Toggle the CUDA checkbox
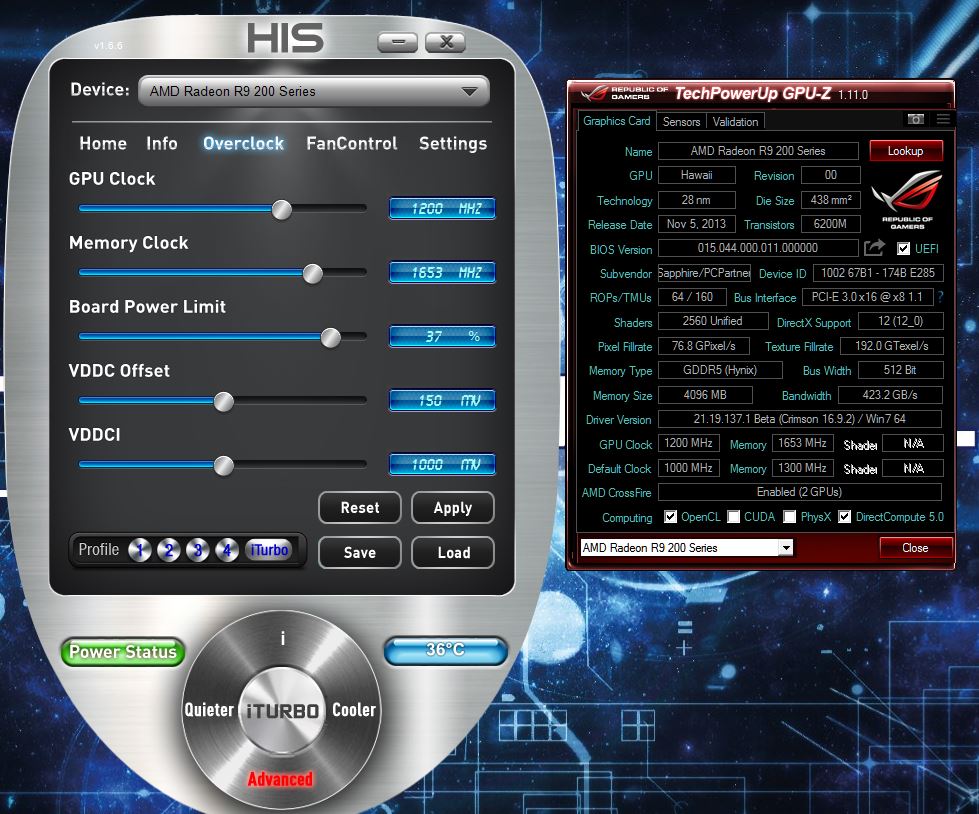Image resolution: width=979 pixels, height=814 pixels. coord(734,516)
